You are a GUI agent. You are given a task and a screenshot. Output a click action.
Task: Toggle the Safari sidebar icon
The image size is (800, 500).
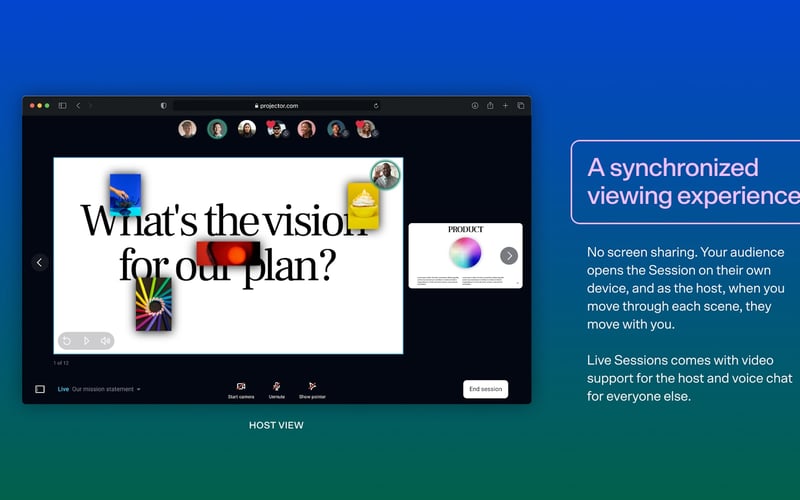pos(62,106)
